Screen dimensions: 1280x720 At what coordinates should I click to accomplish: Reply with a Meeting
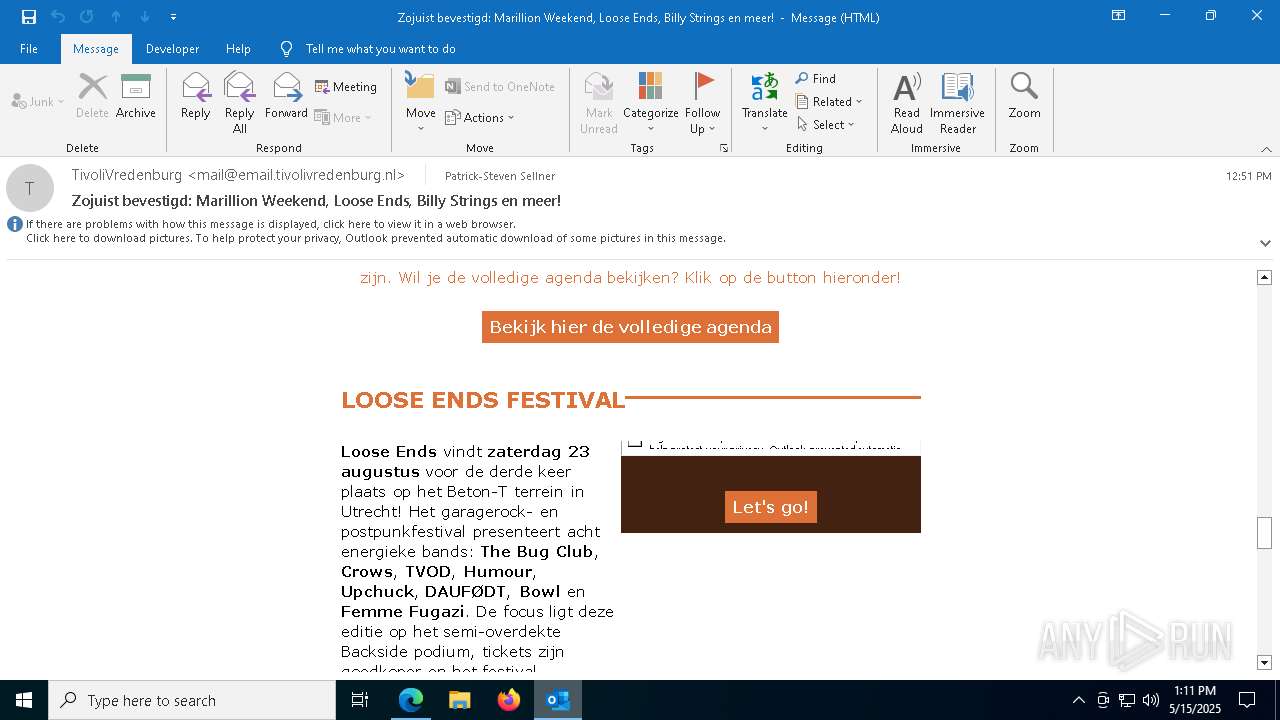[x=346, y=87]
